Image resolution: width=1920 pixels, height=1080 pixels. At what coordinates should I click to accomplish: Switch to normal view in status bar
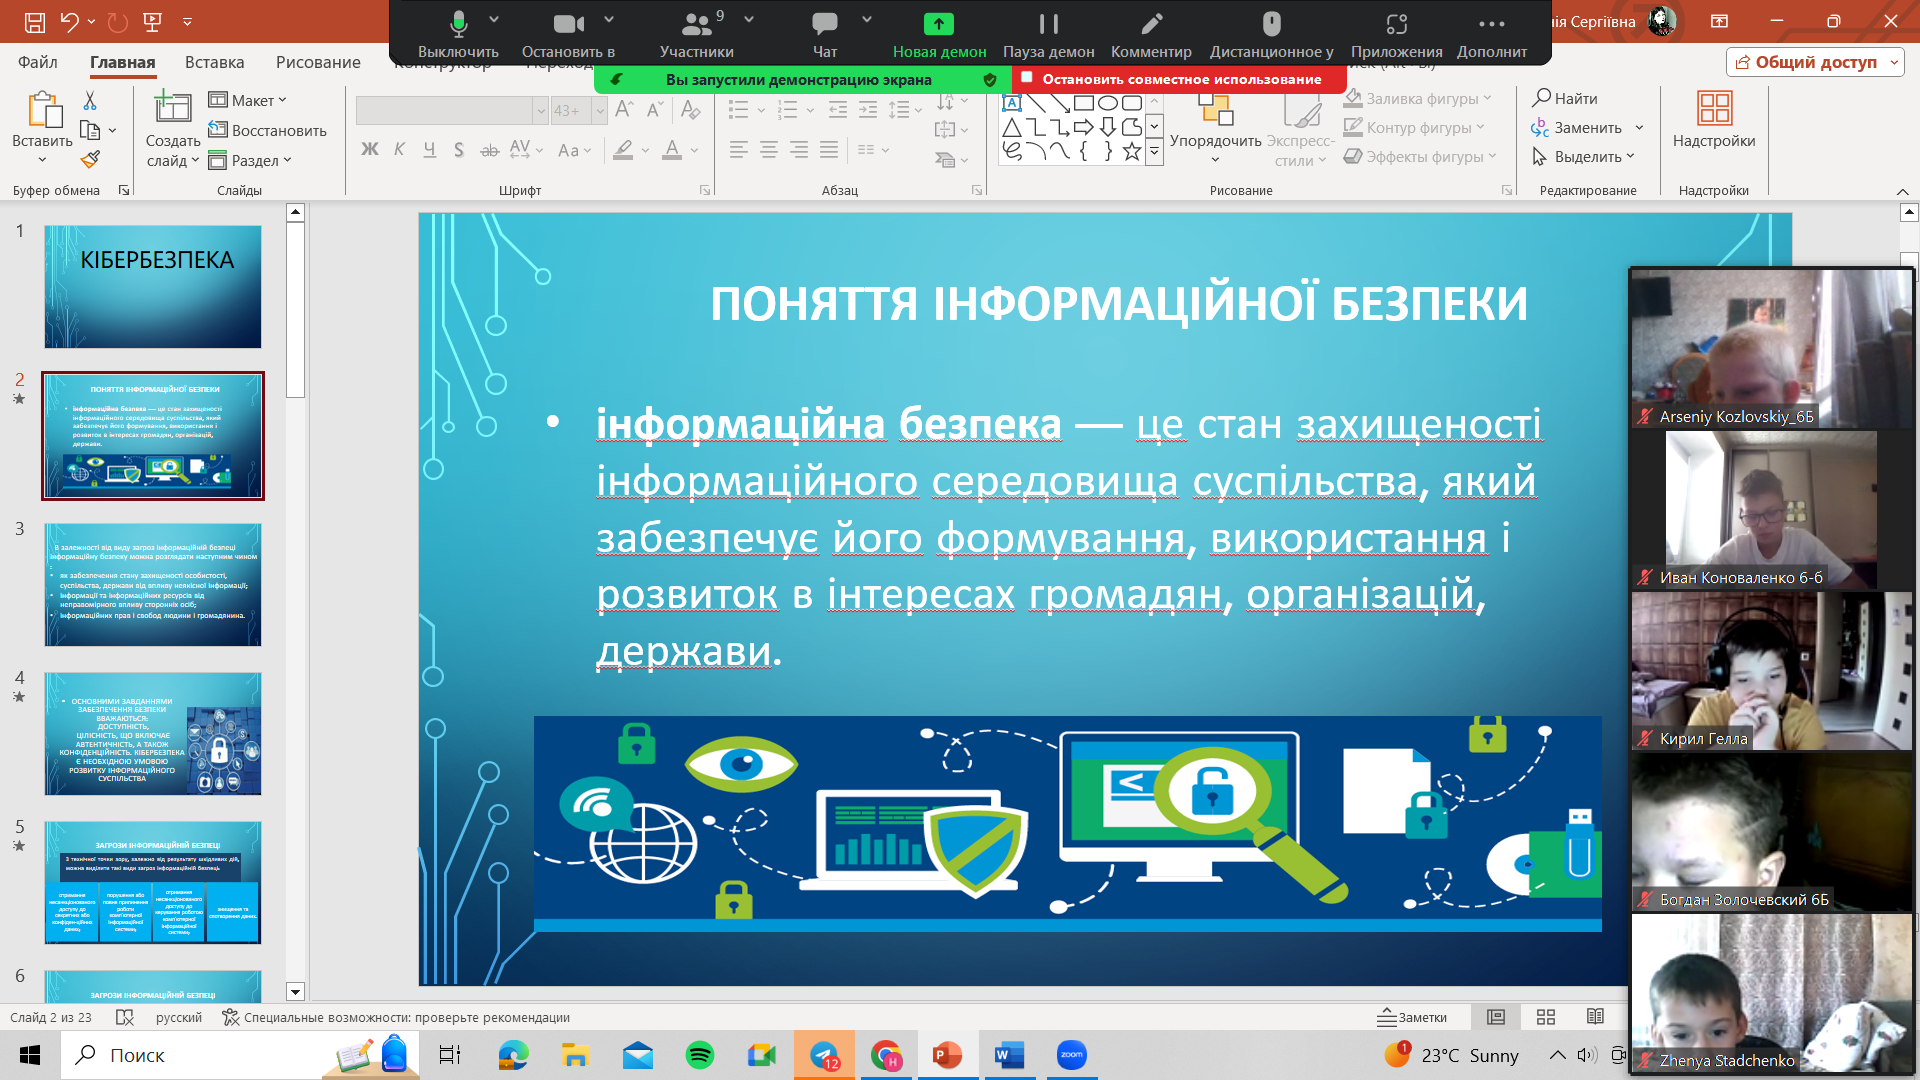pyautogui.click(x=1495, y=1017)
